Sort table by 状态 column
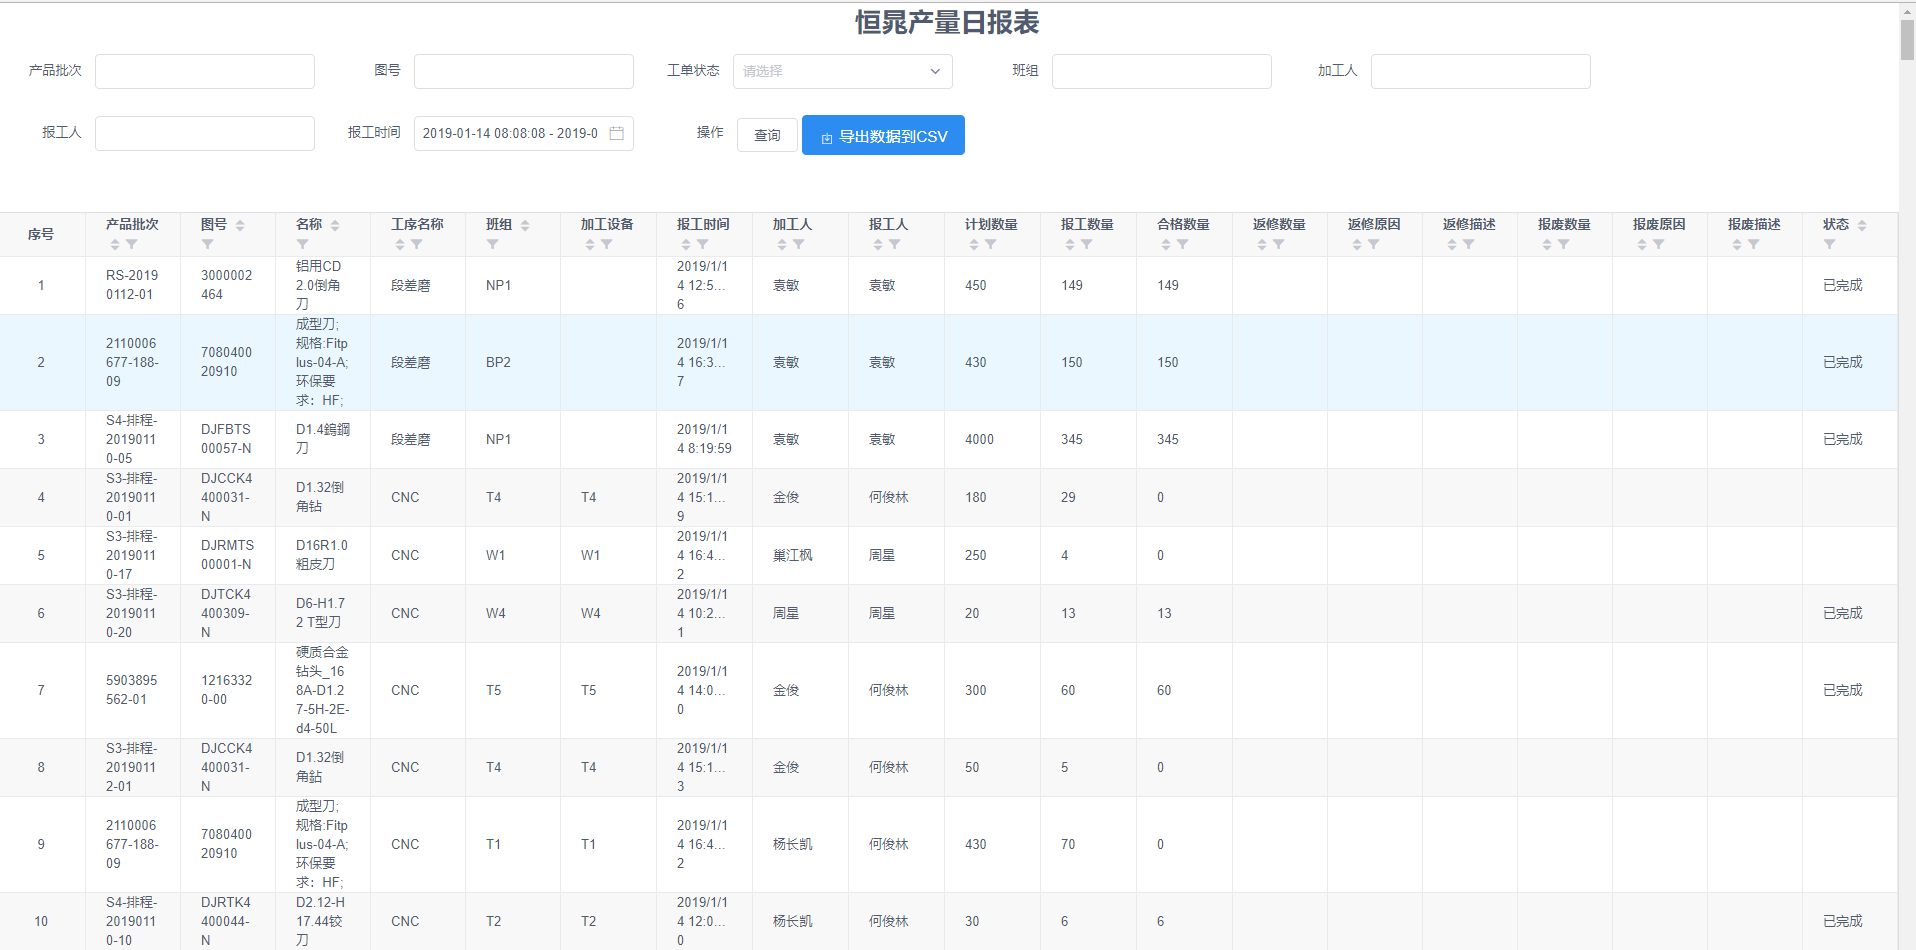Viewport: 1916px width, 950px height. (1862, 225)
